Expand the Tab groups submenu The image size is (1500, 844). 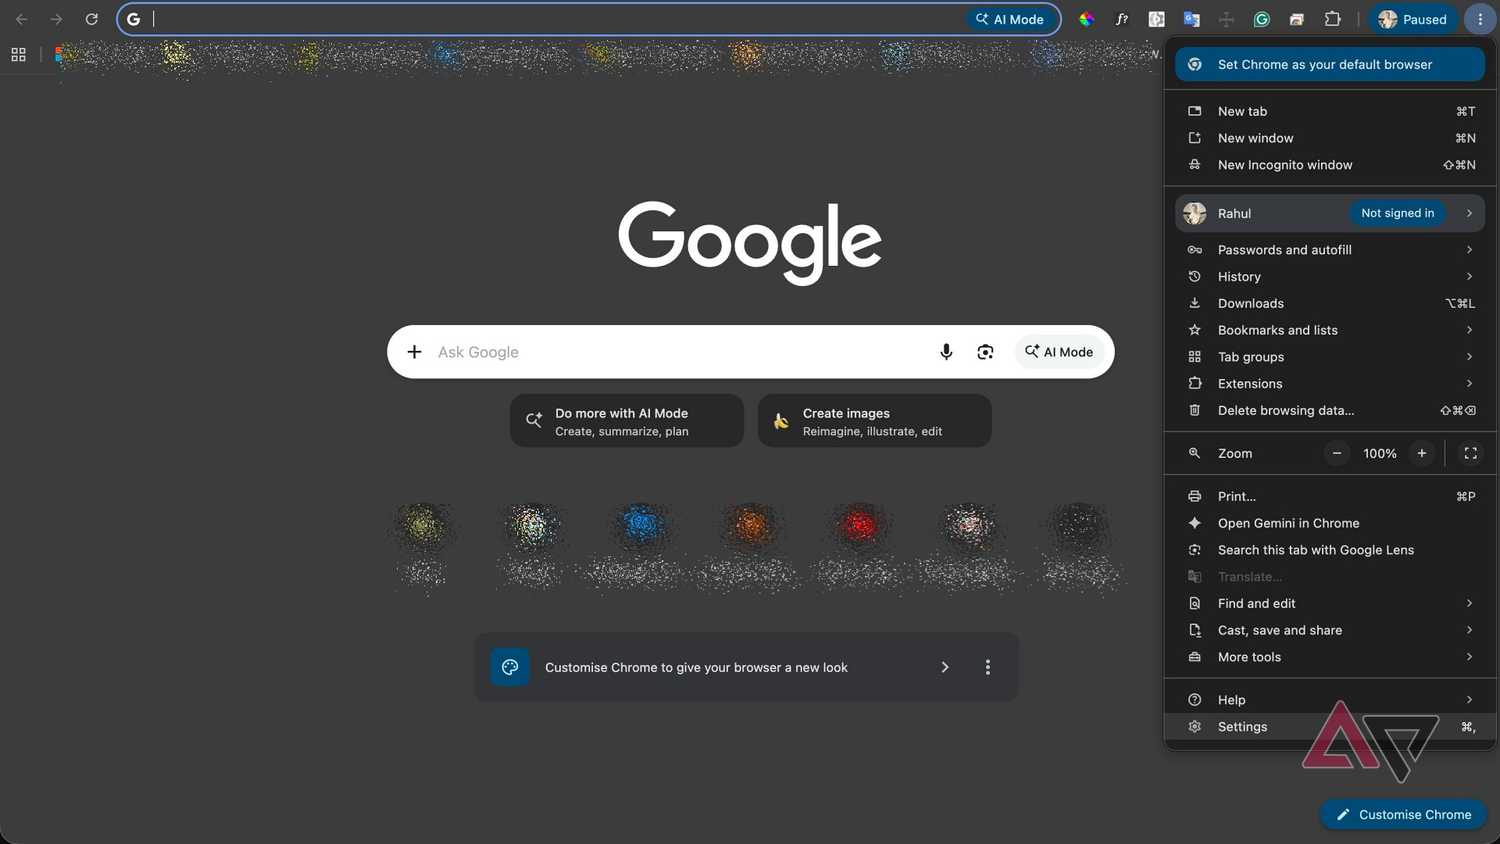1330,357
